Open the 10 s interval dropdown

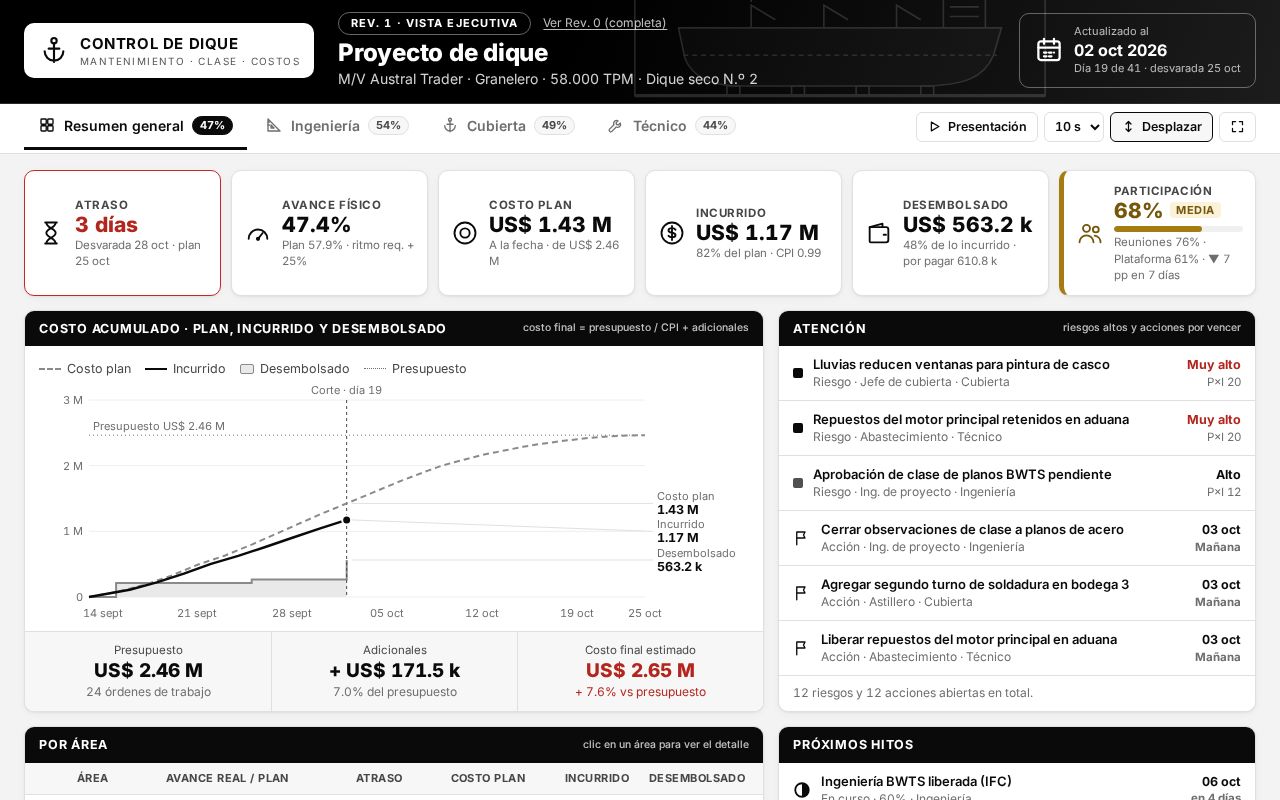tap(1074, 127)
